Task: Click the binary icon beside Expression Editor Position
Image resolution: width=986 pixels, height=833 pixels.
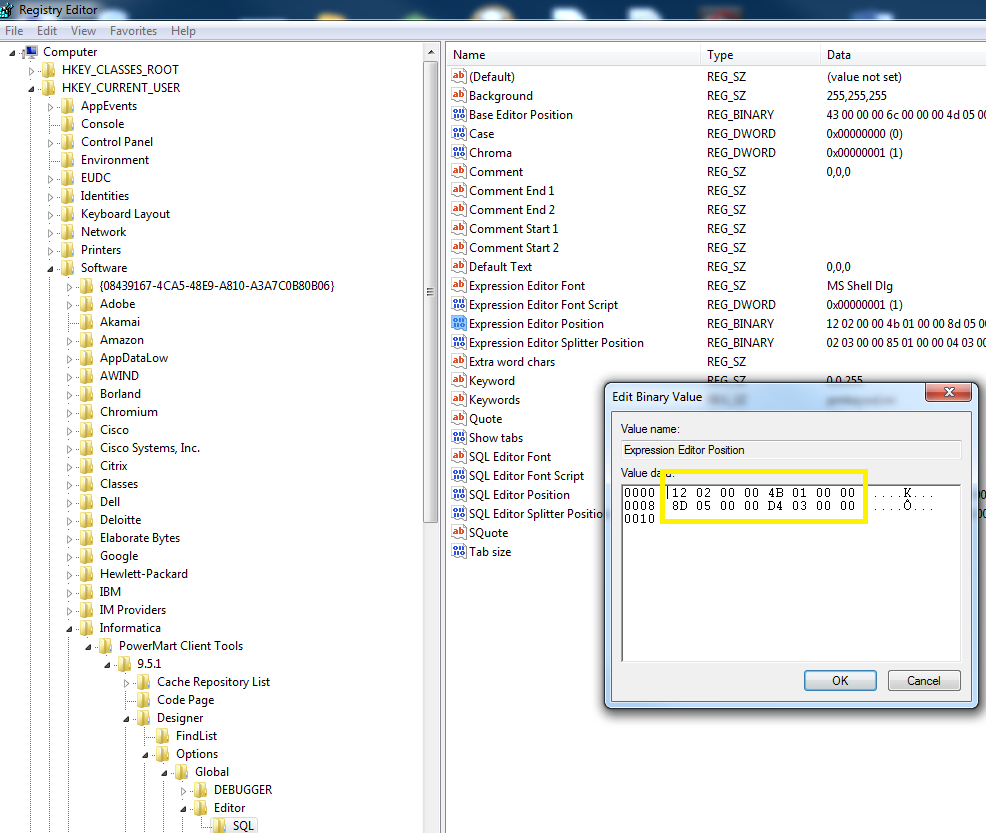Action: pos(457,323)
